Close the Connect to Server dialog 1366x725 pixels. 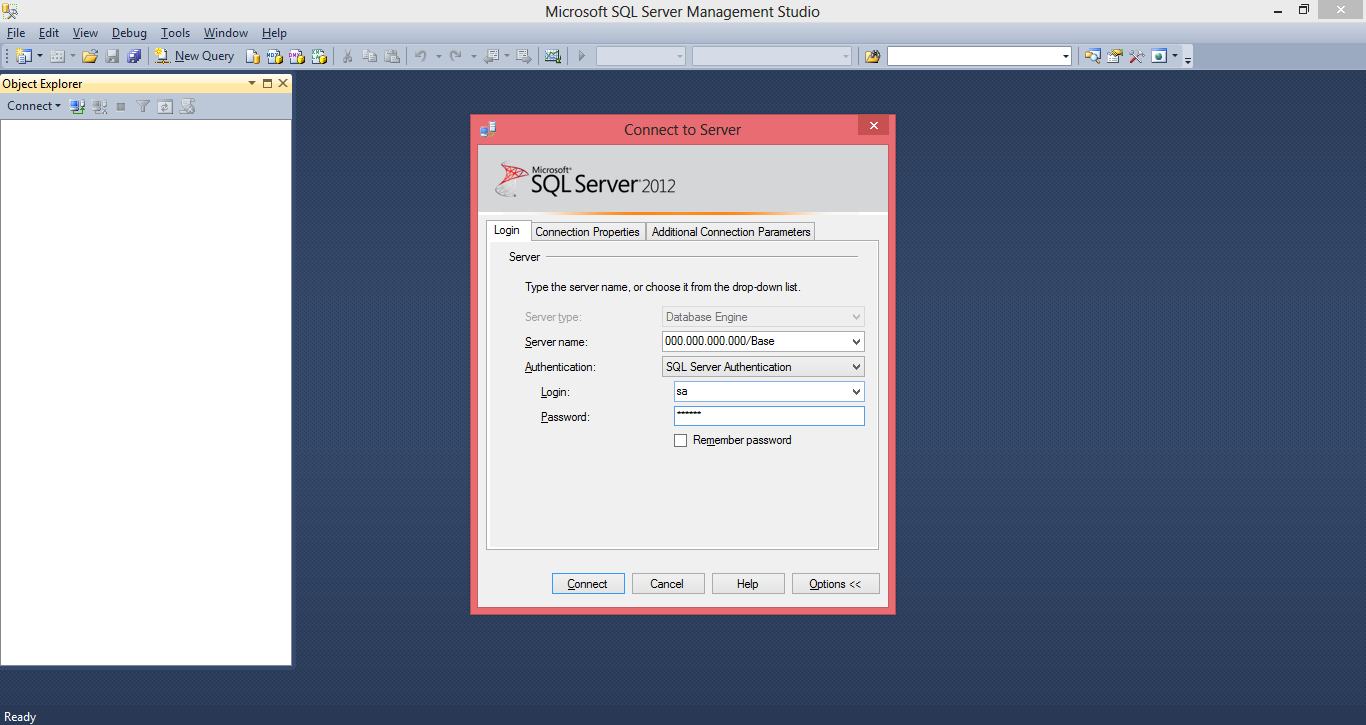click(x=873, y=126)
